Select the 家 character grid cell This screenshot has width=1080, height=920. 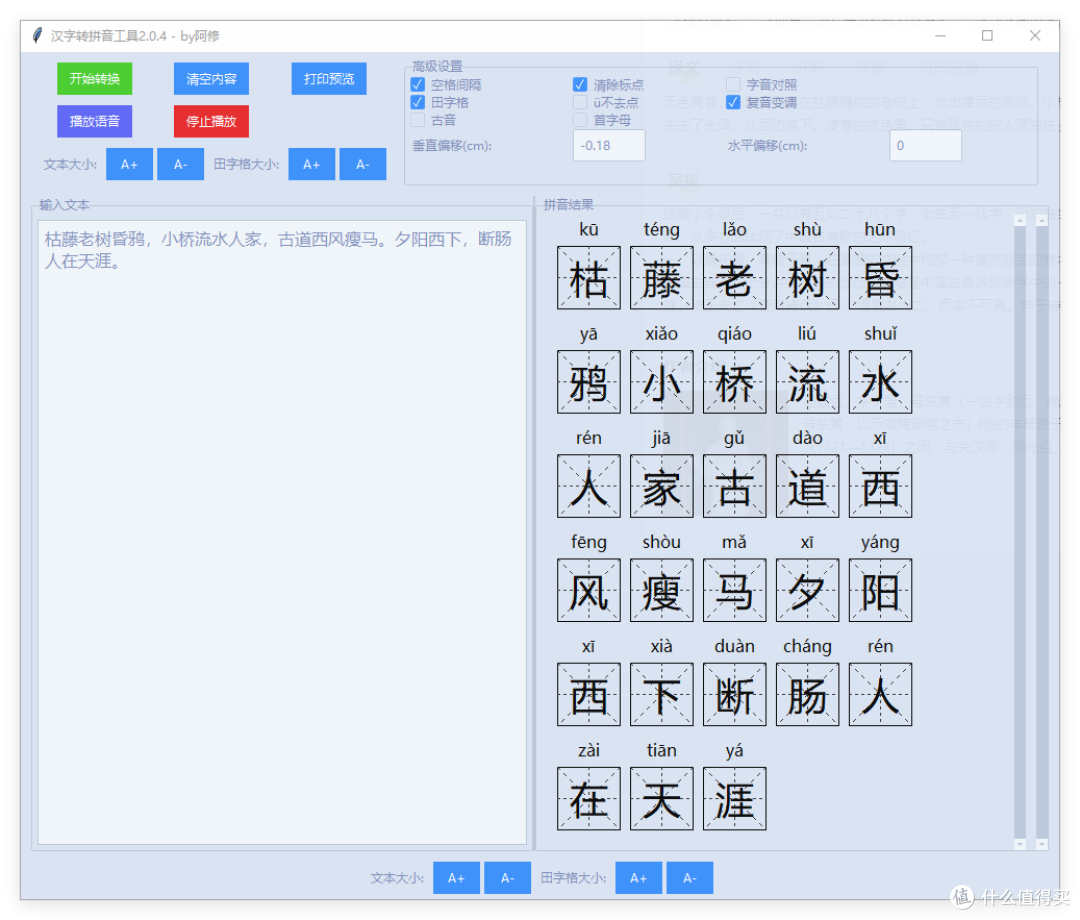pyautogui.click(x=661, y=486)
